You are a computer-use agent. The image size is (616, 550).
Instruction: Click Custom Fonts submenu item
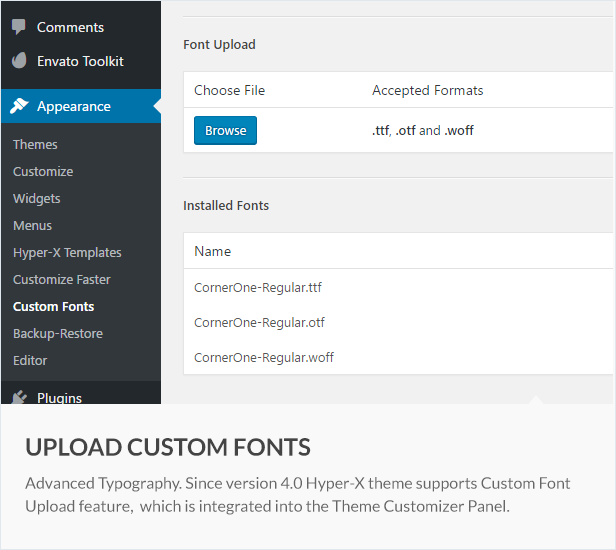coord(54,307)
